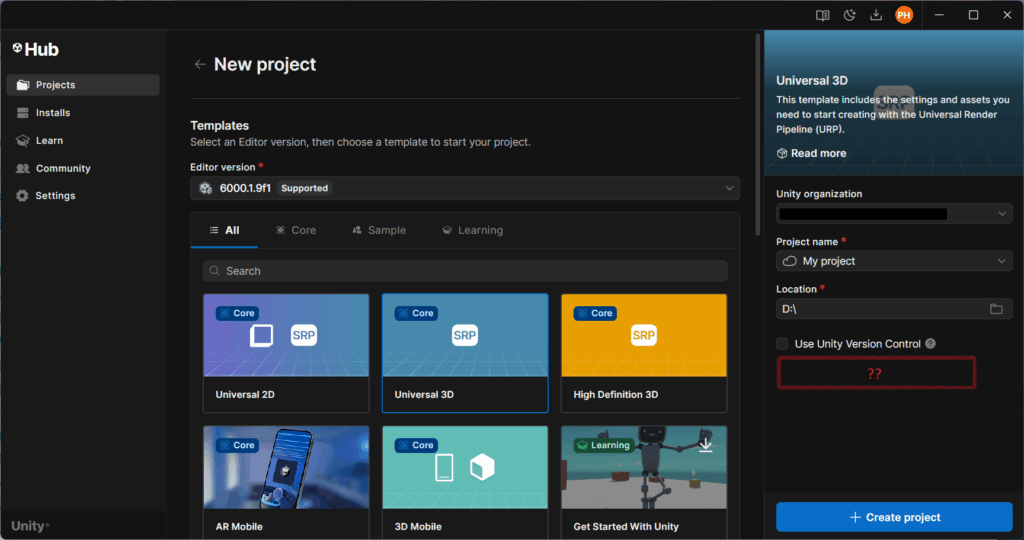
Task: Select Get Started With Unity template
Action: [644, 482]
